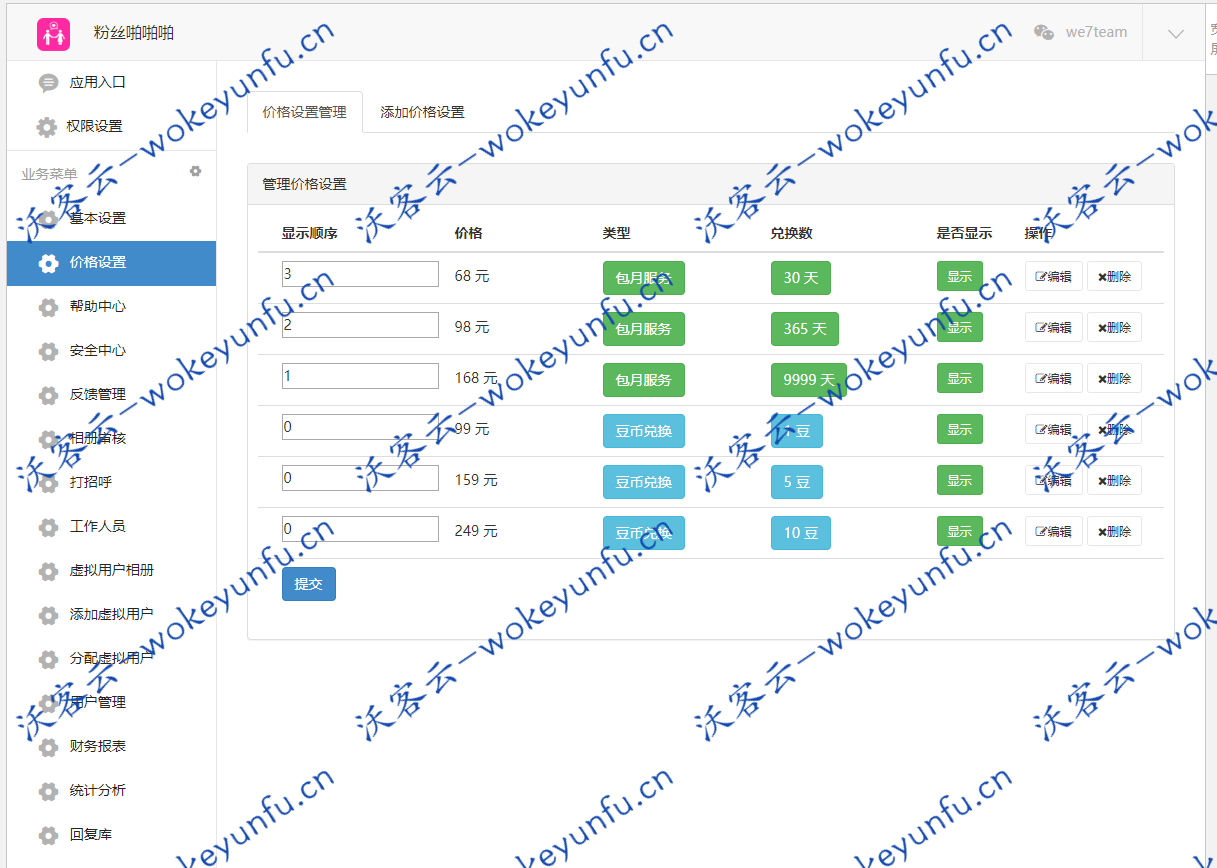Open the 财务报表 sidebar entry
The image size is (1217, 868).
(111, 746)
